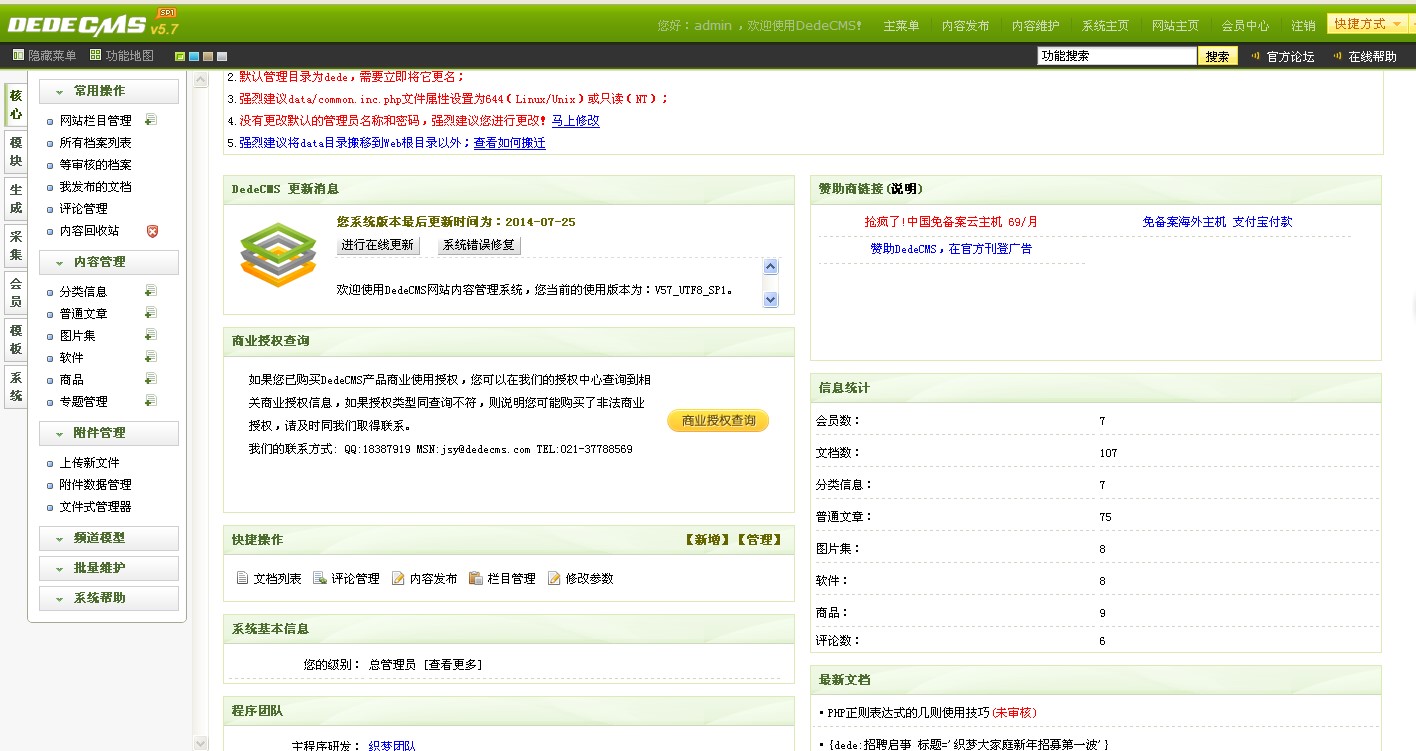Screen dimensions: 1416x751
Task: Click the add icon beside 商品
Action: 151,379
